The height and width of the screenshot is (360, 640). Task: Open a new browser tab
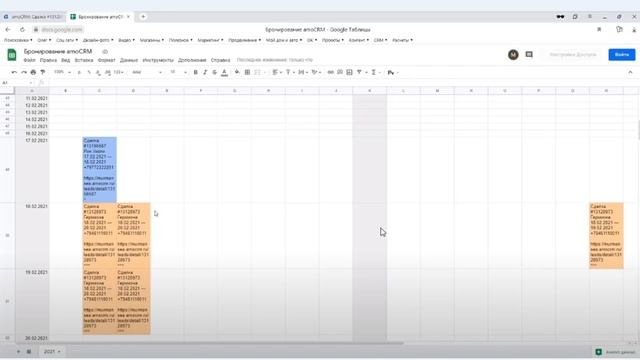[x=143, y=17]
